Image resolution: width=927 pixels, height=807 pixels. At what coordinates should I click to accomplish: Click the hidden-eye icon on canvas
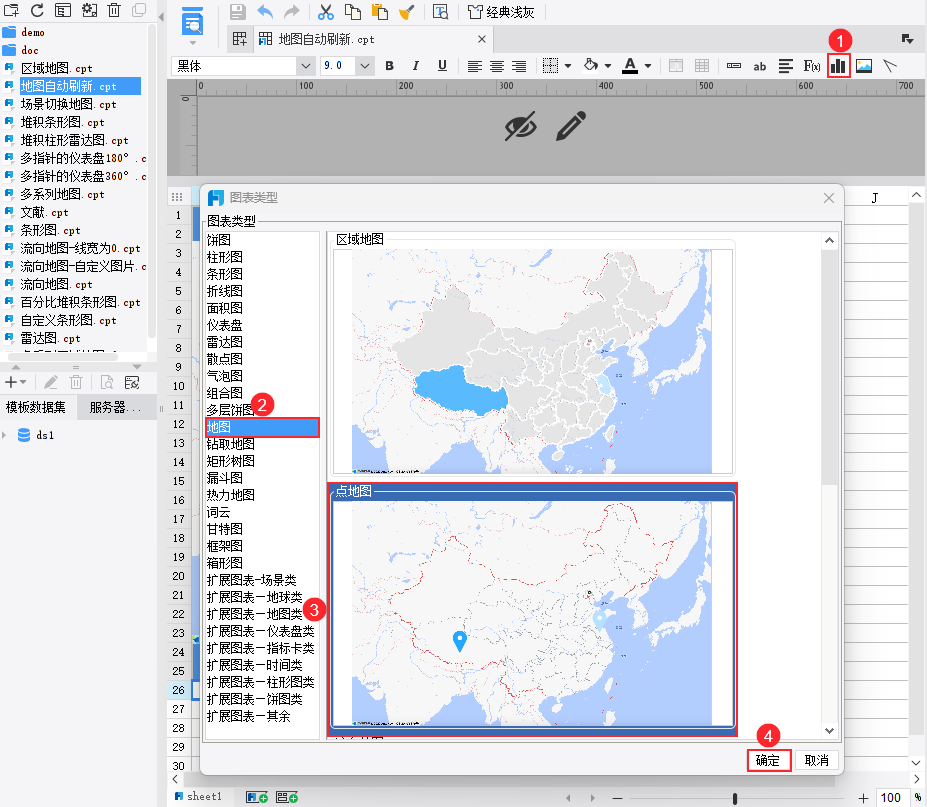[x=520, y=126]
